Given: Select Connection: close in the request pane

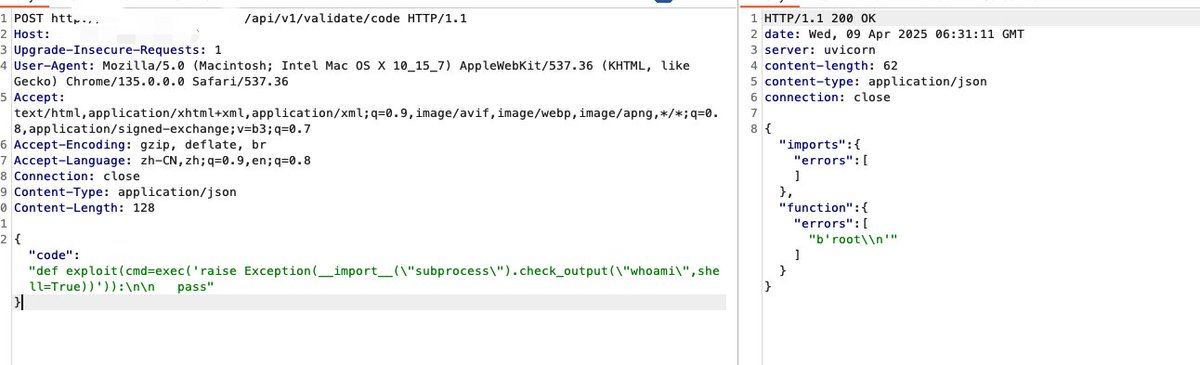Looking at the screenshot, I should (x=77, y=176).
